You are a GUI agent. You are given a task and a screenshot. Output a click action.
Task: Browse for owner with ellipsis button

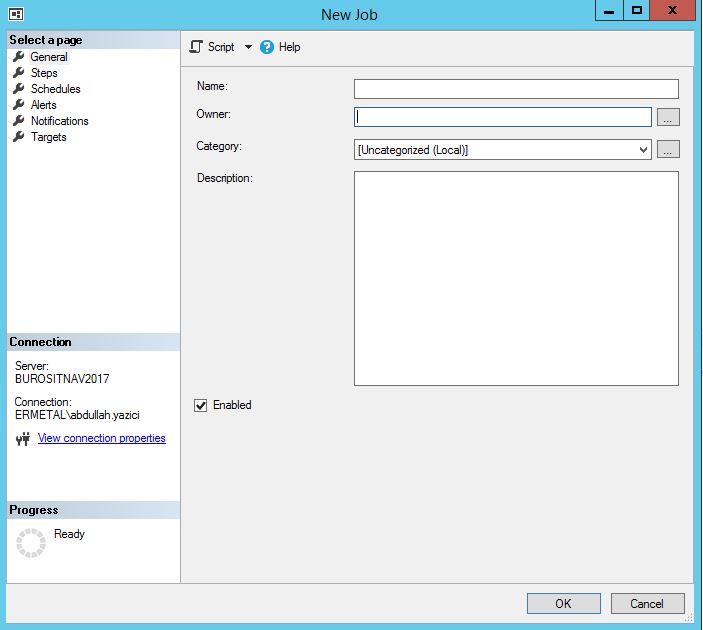coord(669,117)
